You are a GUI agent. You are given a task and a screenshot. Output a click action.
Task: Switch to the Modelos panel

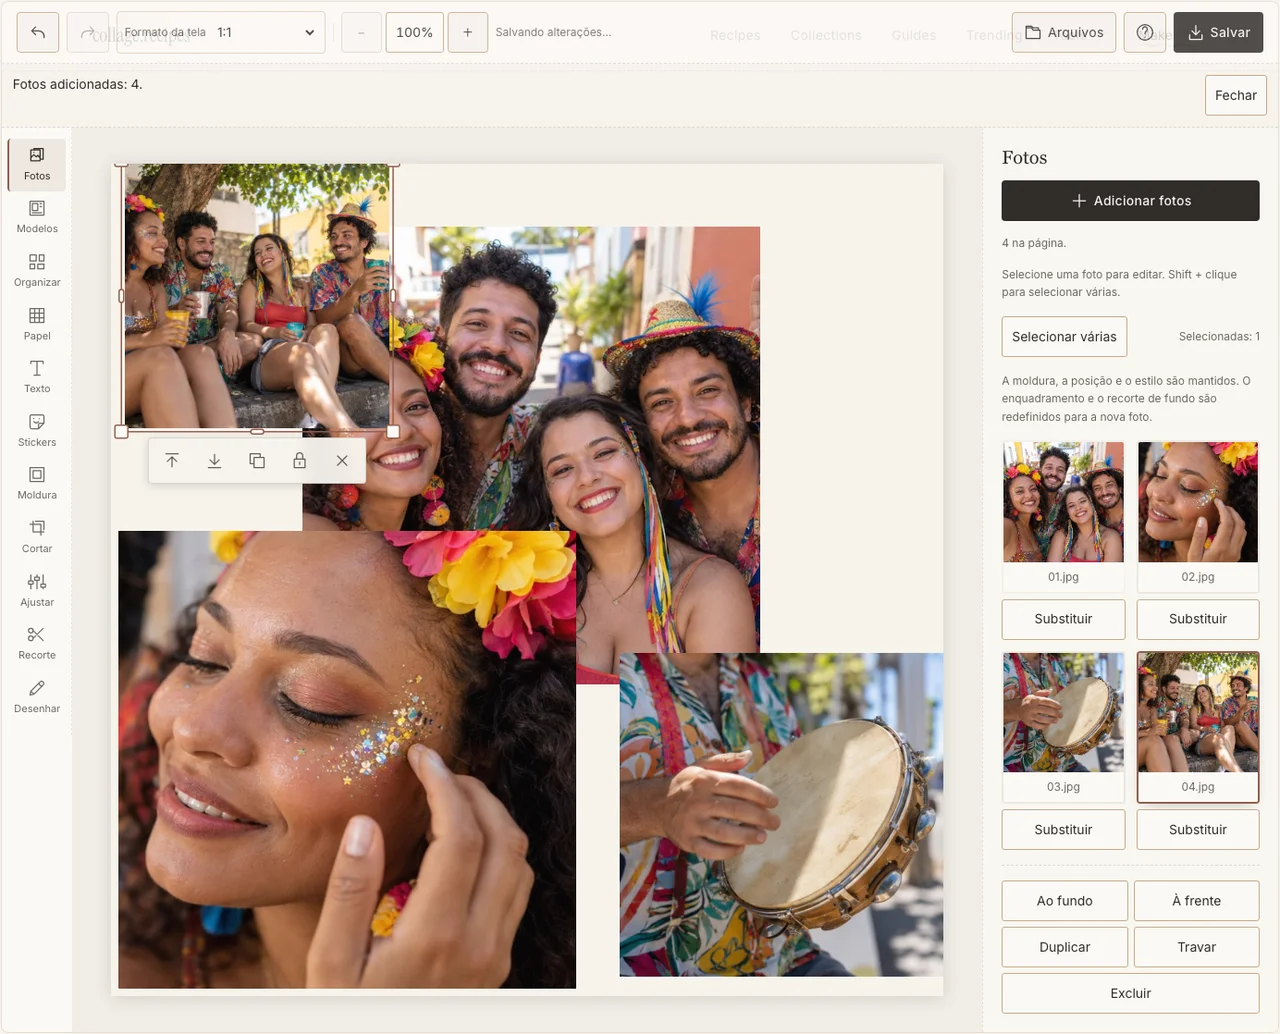pos(37,217)
